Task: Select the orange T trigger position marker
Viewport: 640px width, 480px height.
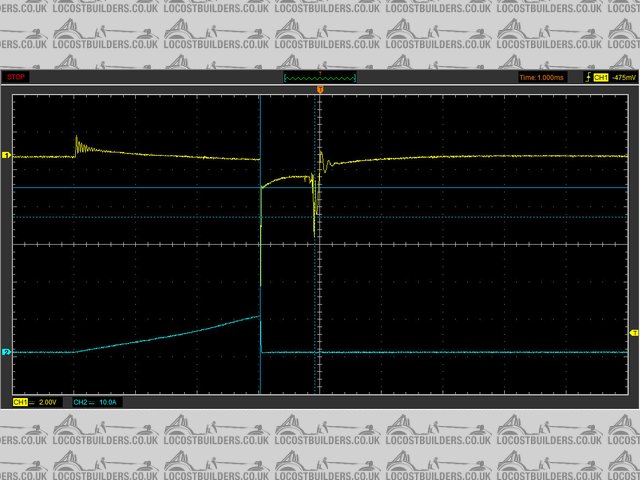Action: (320, 89)
